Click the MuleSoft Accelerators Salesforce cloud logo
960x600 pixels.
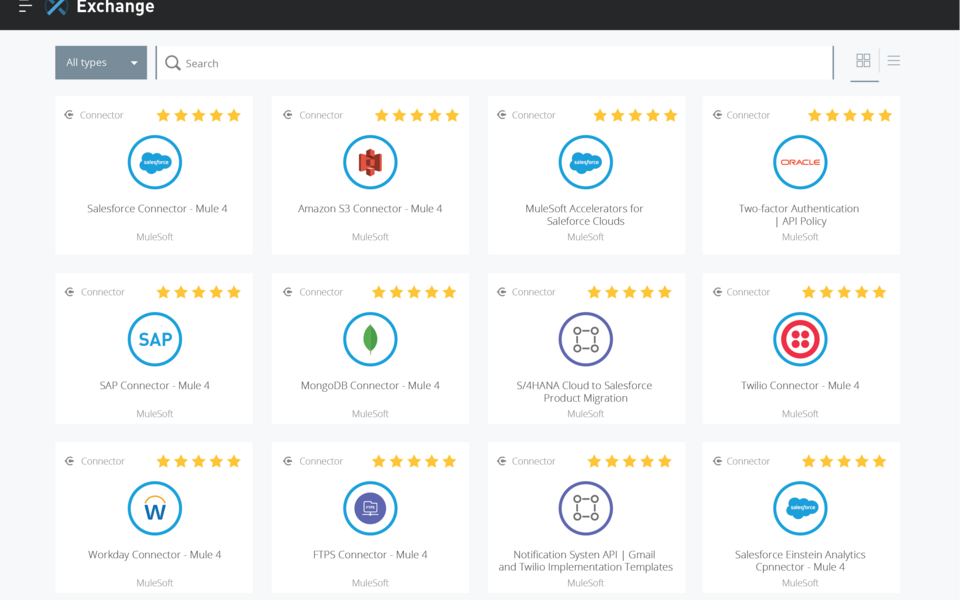click(x=586, y=162)
